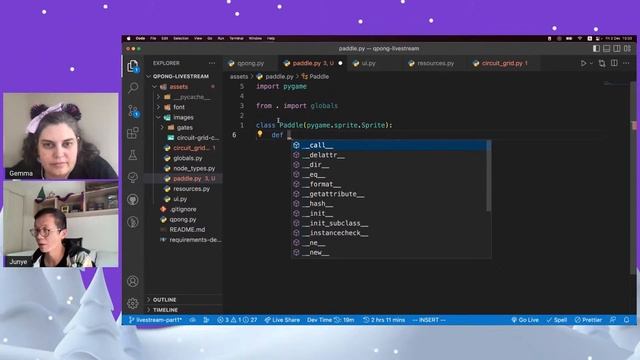Select __init__ from autocomplete list
This screenshot has width=640, height=360.
click(391, 213)
